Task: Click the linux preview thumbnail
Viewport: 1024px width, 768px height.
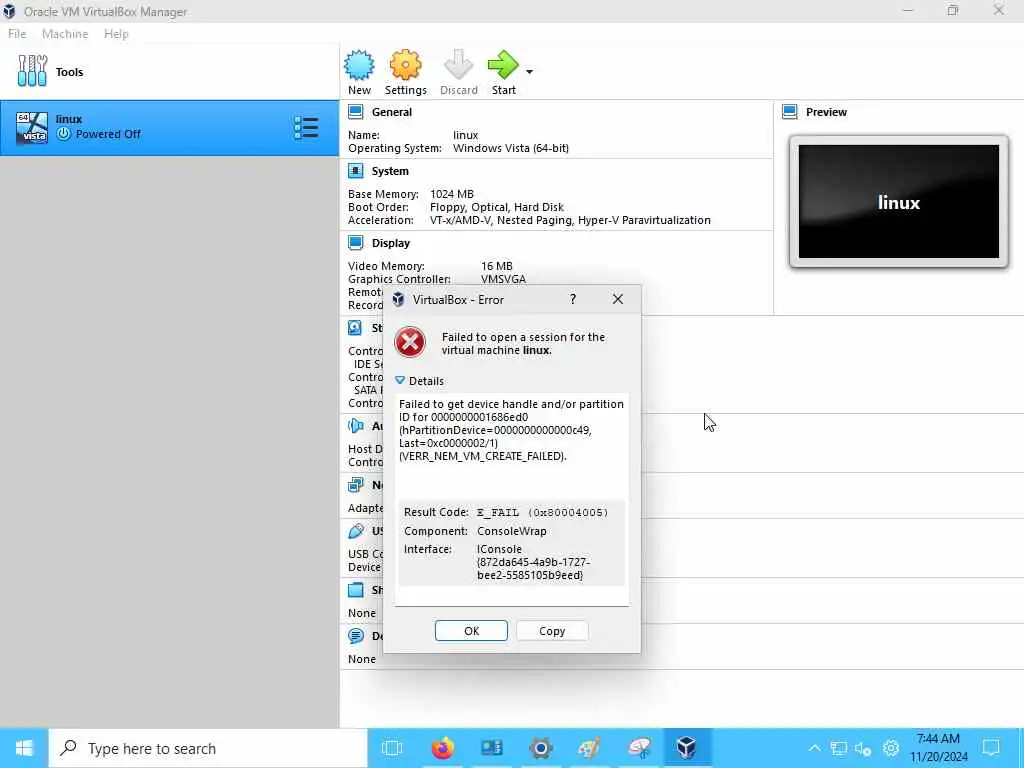Action: click(899, 202)
